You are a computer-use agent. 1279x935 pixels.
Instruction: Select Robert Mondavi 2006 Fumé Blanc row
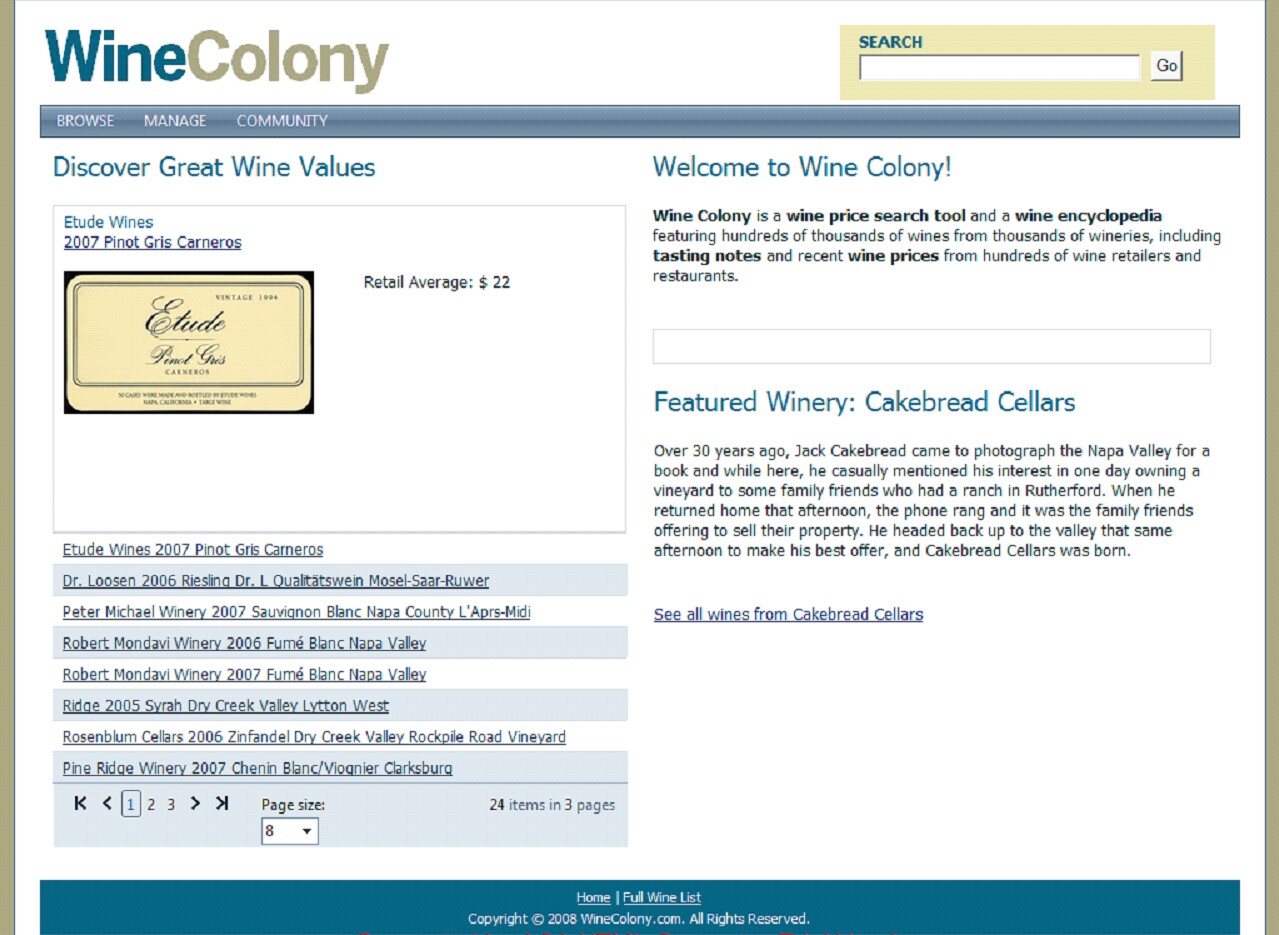tap(340, 643)
